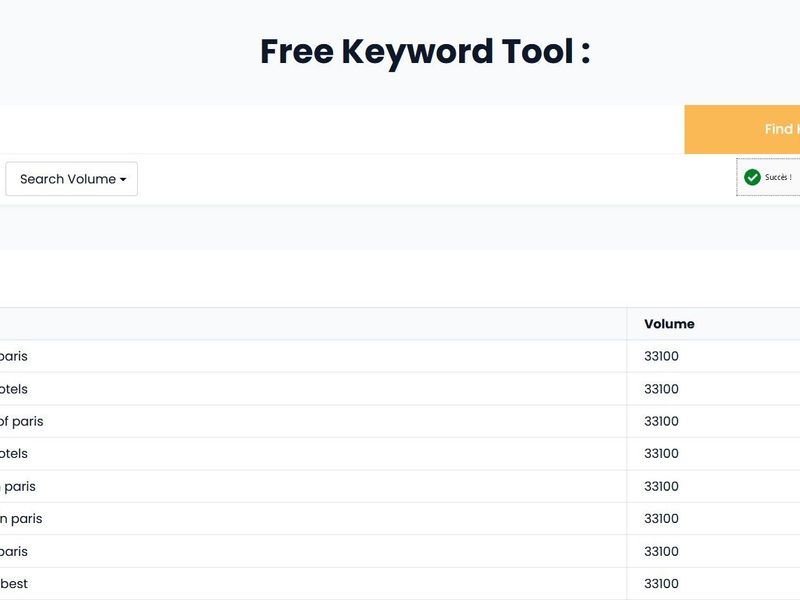The width and height of the screenshot is (800, 600).
Task: Click the first row's 33100 volume value
Action: [661, 356]
